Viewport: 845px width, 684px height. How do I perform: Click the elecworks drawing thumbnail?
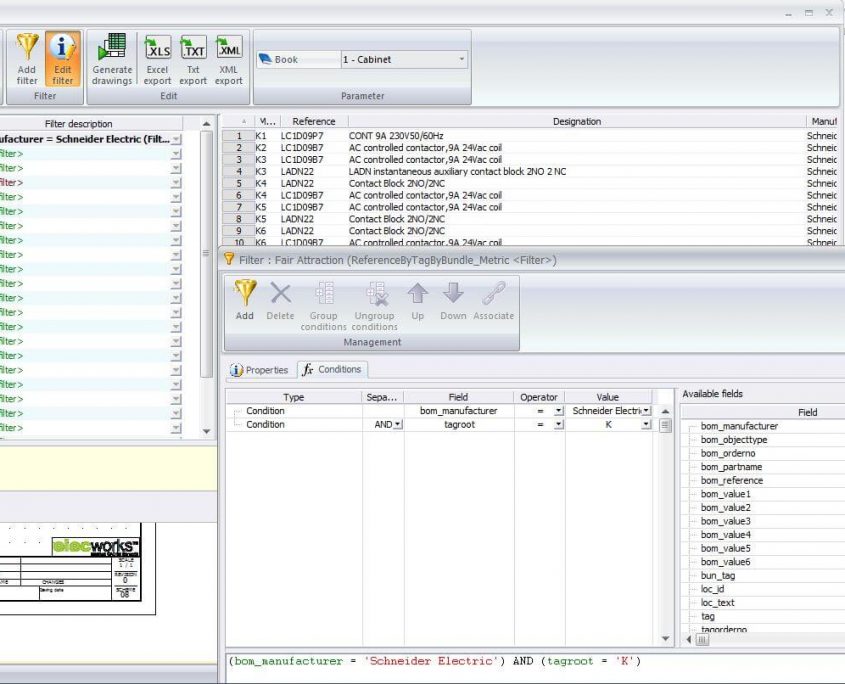click(x=78, y=568)
